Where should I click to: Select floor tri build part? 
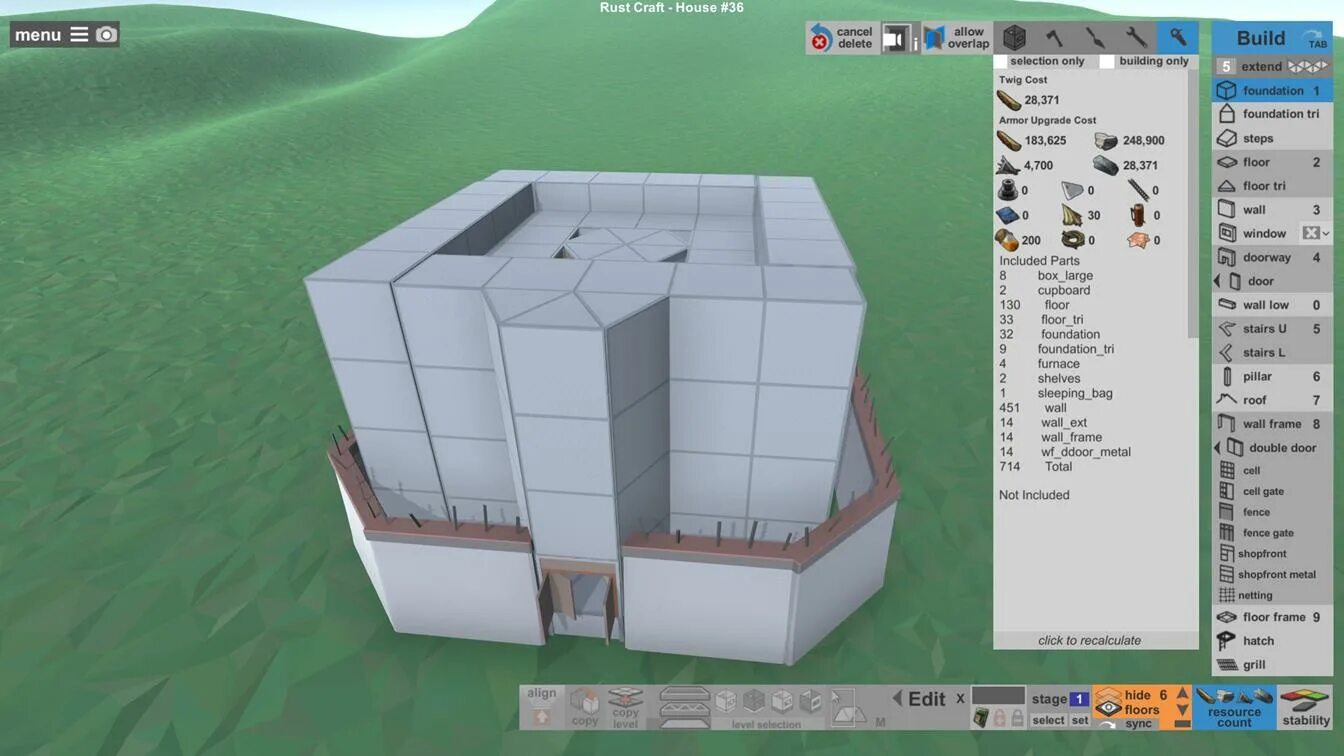(1272, 186)
